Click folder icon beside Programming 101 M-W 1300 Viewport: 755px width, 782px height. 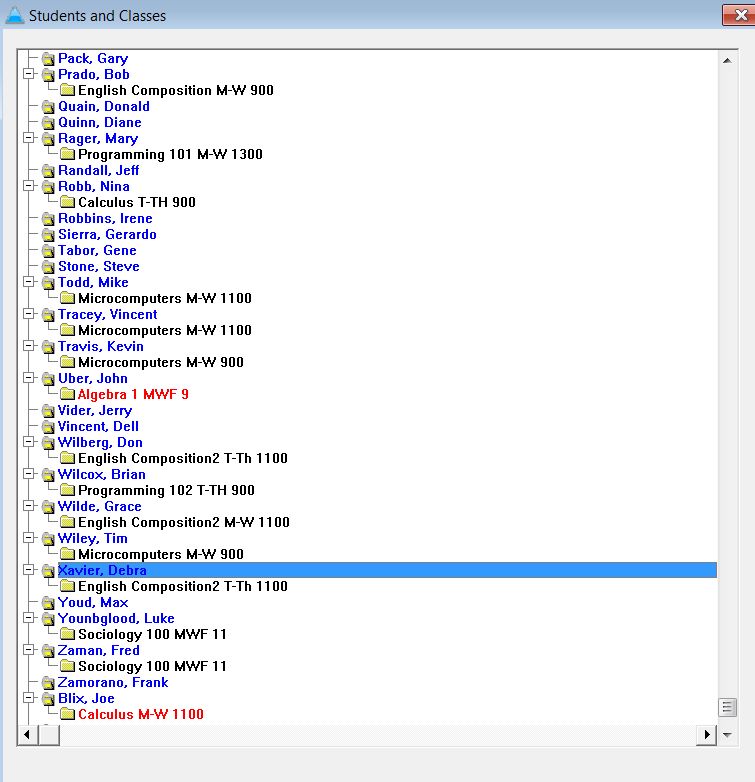click(x=67, y=155)
